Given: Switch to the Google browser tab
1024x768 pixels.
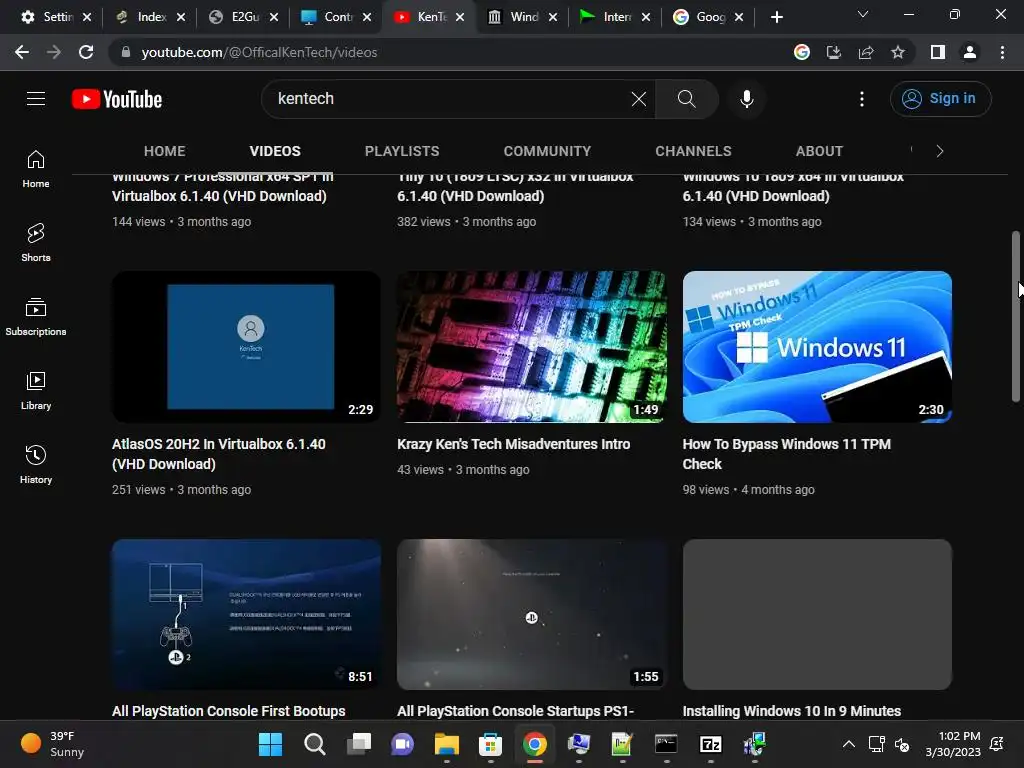Looking at the screenshot, I should coord(701,17).
